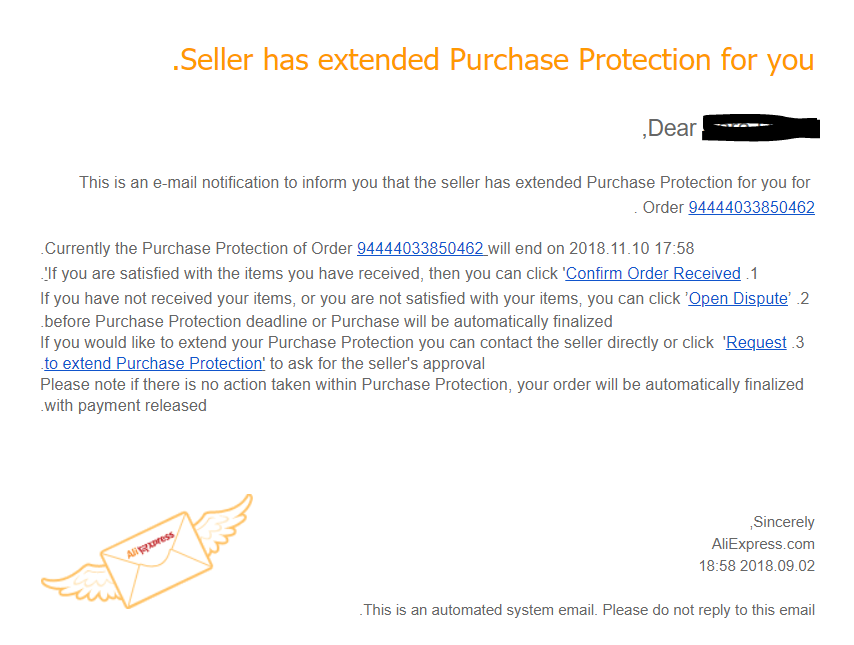
Task: Click the 'Sincerely' closing text
Action: tap(782, 522)
